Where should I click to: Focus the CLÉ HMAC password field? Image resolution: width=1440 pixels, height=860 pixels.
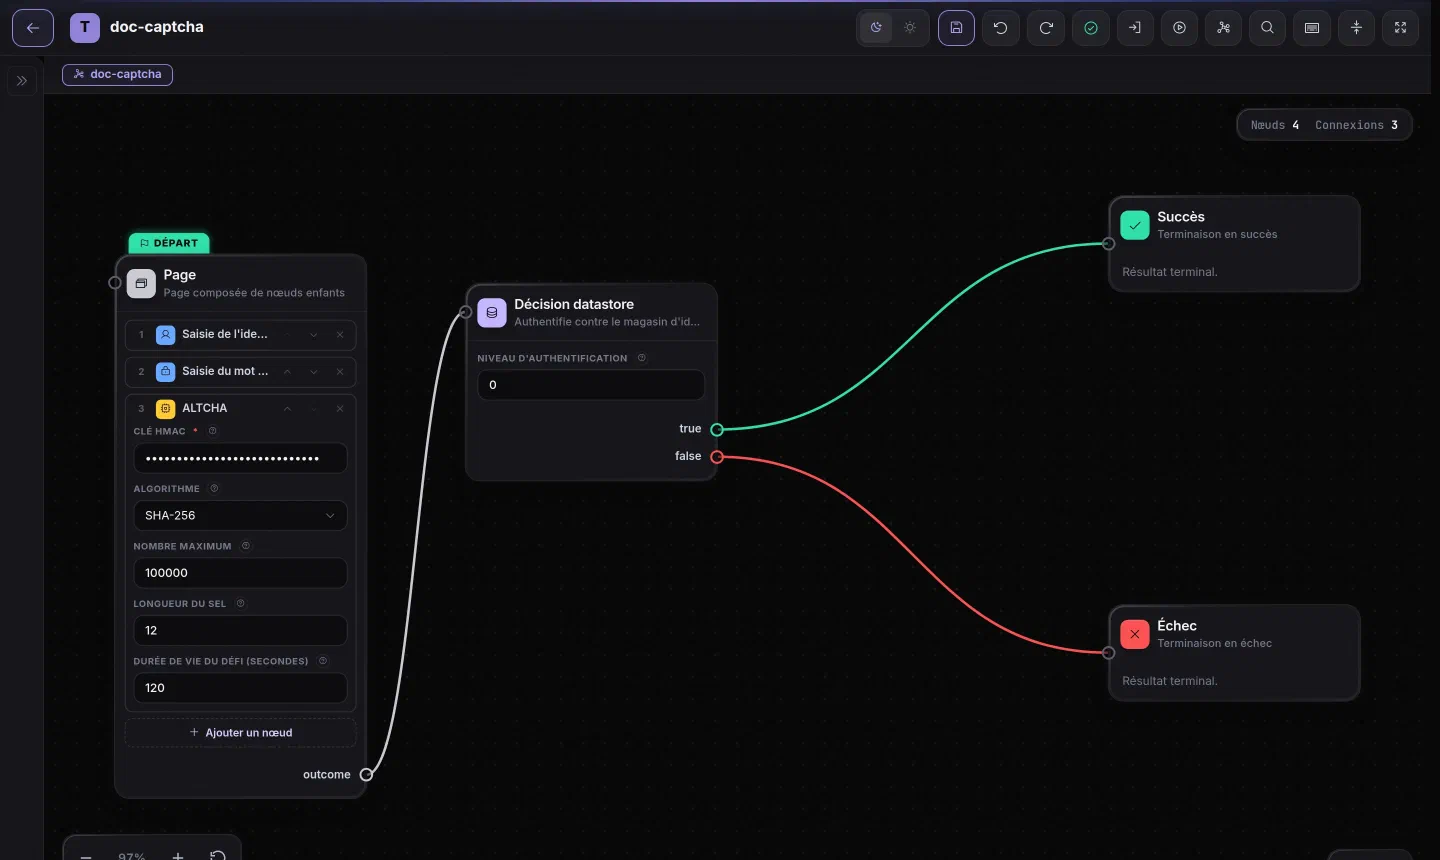coord(240,458)
